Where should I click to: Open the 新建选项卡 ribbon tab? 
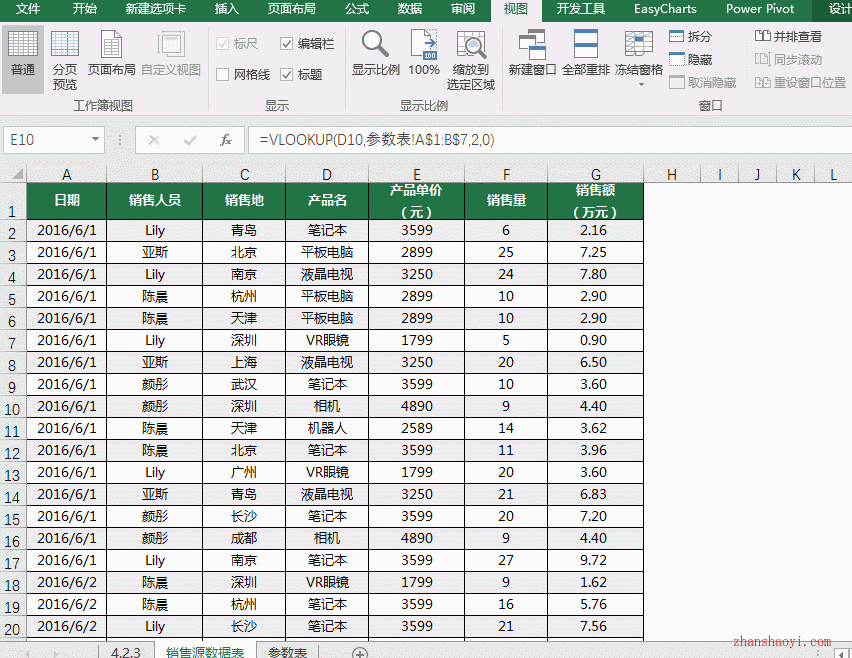(155, 9)
